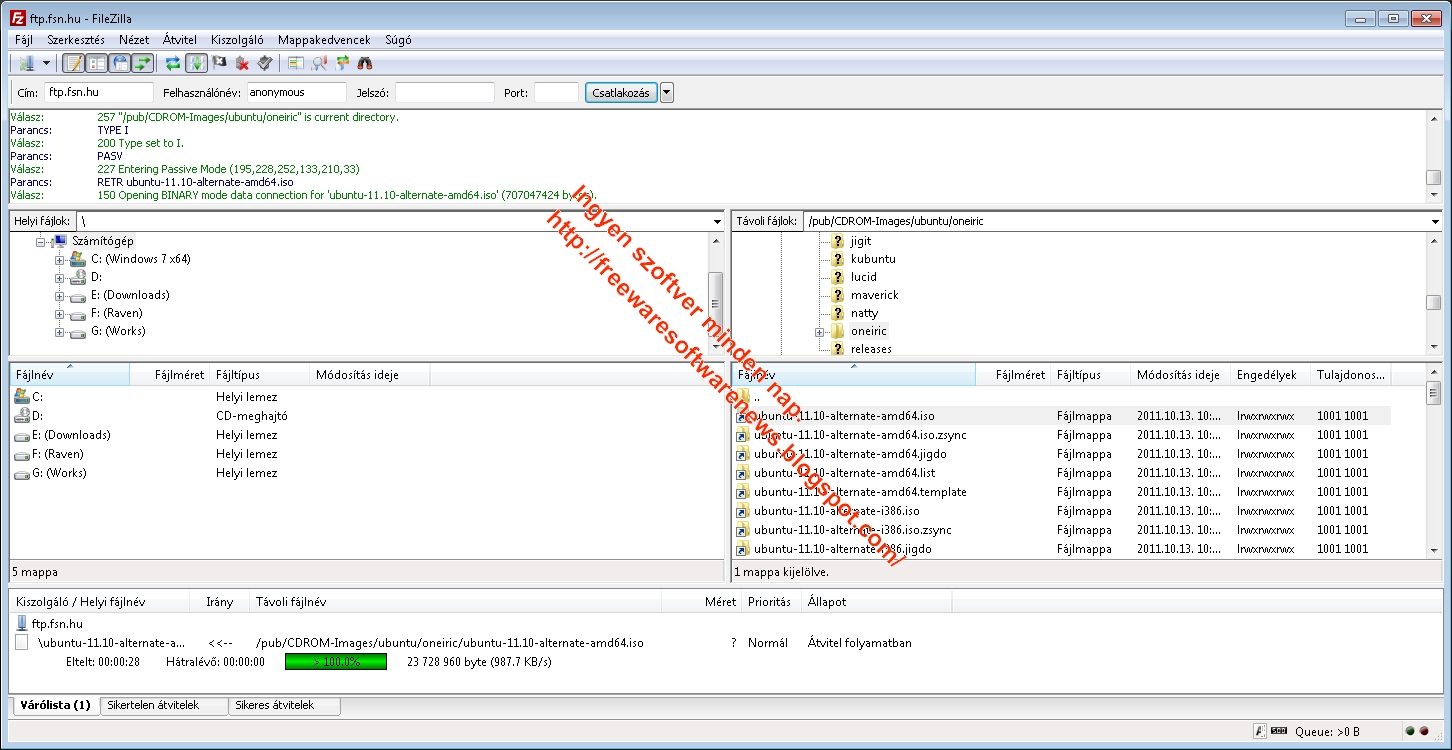The height and width of the screenshot is (750, 1452).
Task: Select kubuntu folder in remote tree
Action: click(x=873, y=259)
